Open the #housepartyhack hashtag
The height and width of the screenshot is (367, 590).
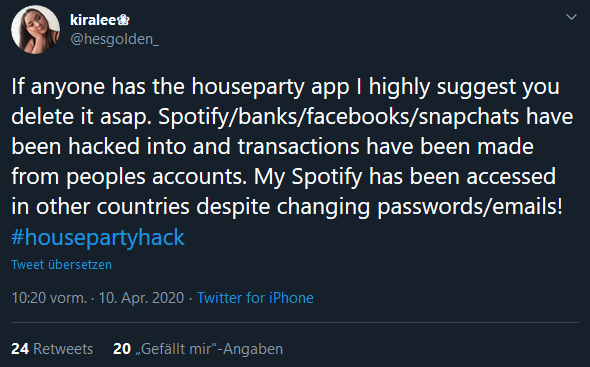(x=98, y=237)
